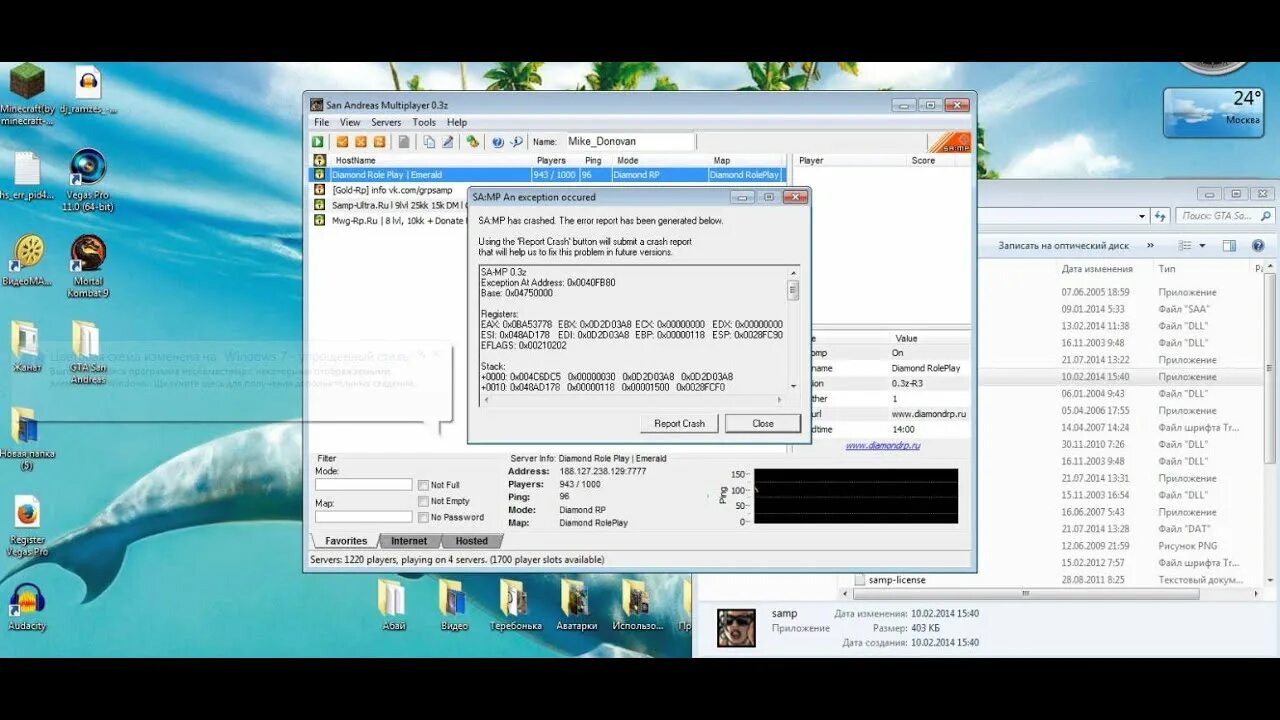Viewport: 1280px width, 720px height.
Task: Switch to the Favorites tab
Action: 345,541
